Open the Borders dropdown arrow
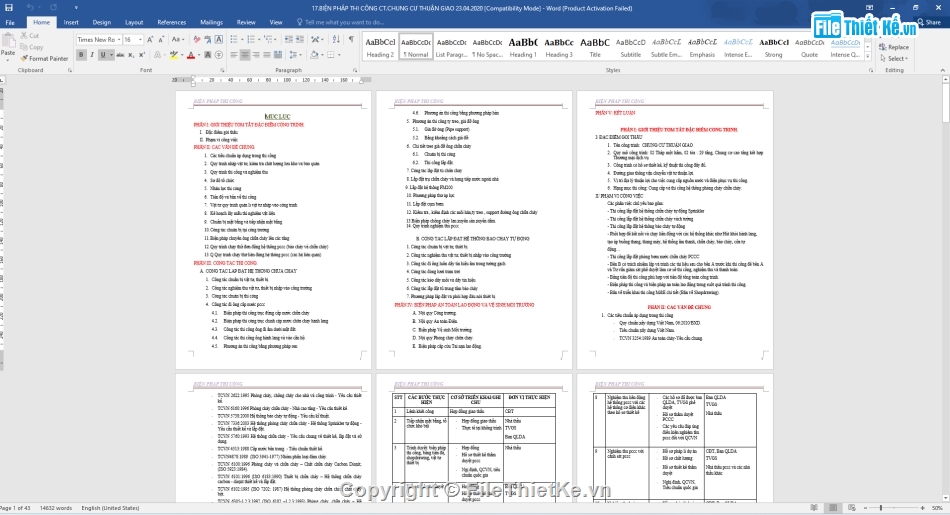Viewport: 950px width, 515px height. click(339, 55)
